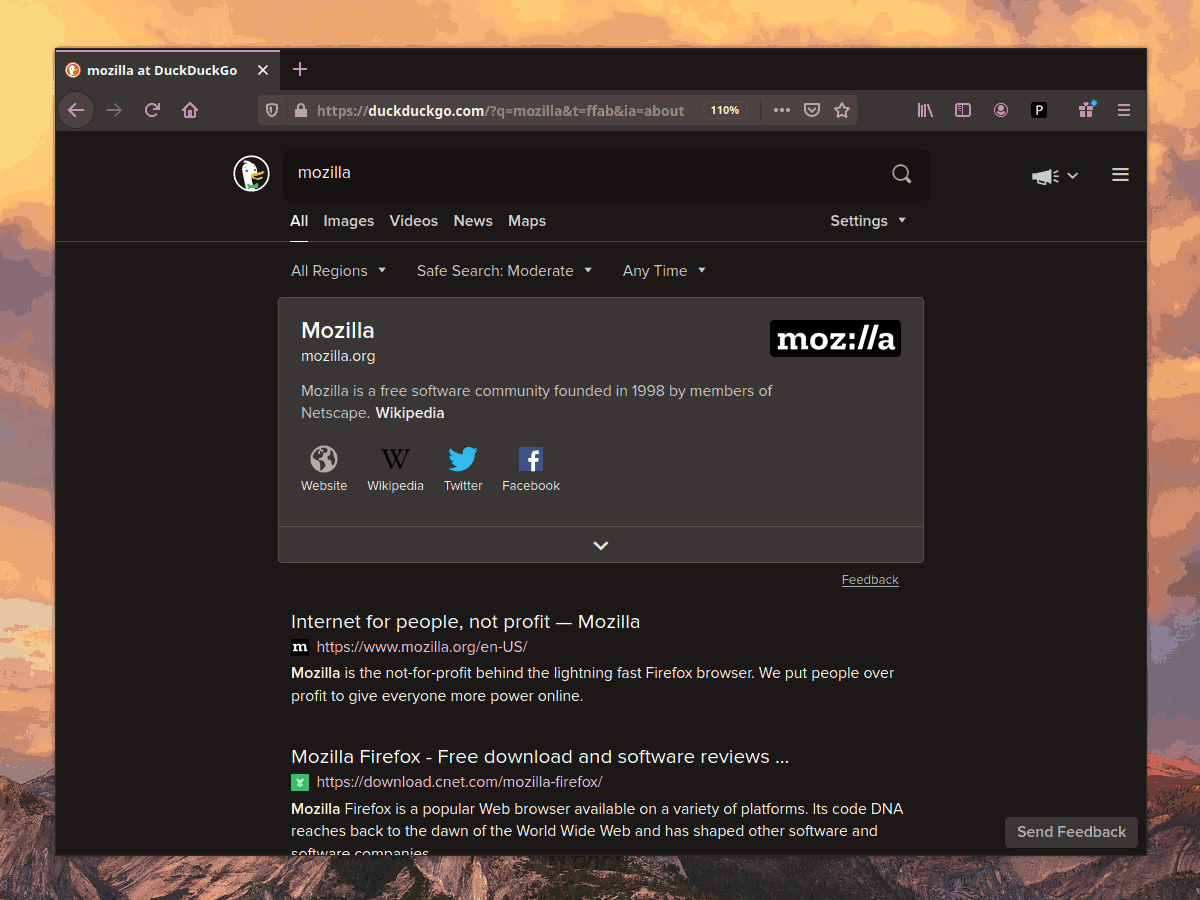Open Firefox hamburger menu
The image size is (1200, 900).
point(1124,110)
